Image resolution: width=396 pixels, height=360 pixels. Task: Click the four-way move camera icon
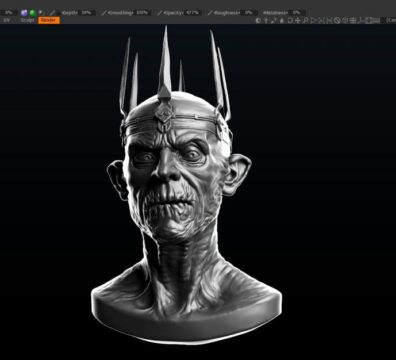(298, 20)
